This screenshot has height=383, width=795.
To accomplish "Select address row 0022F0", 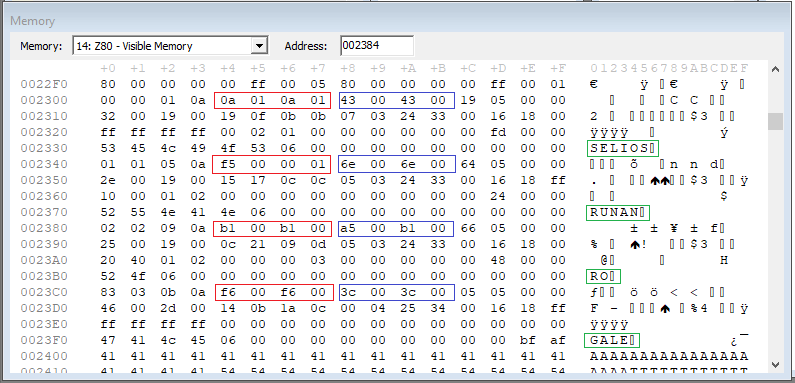I will [x=44, y=84].
